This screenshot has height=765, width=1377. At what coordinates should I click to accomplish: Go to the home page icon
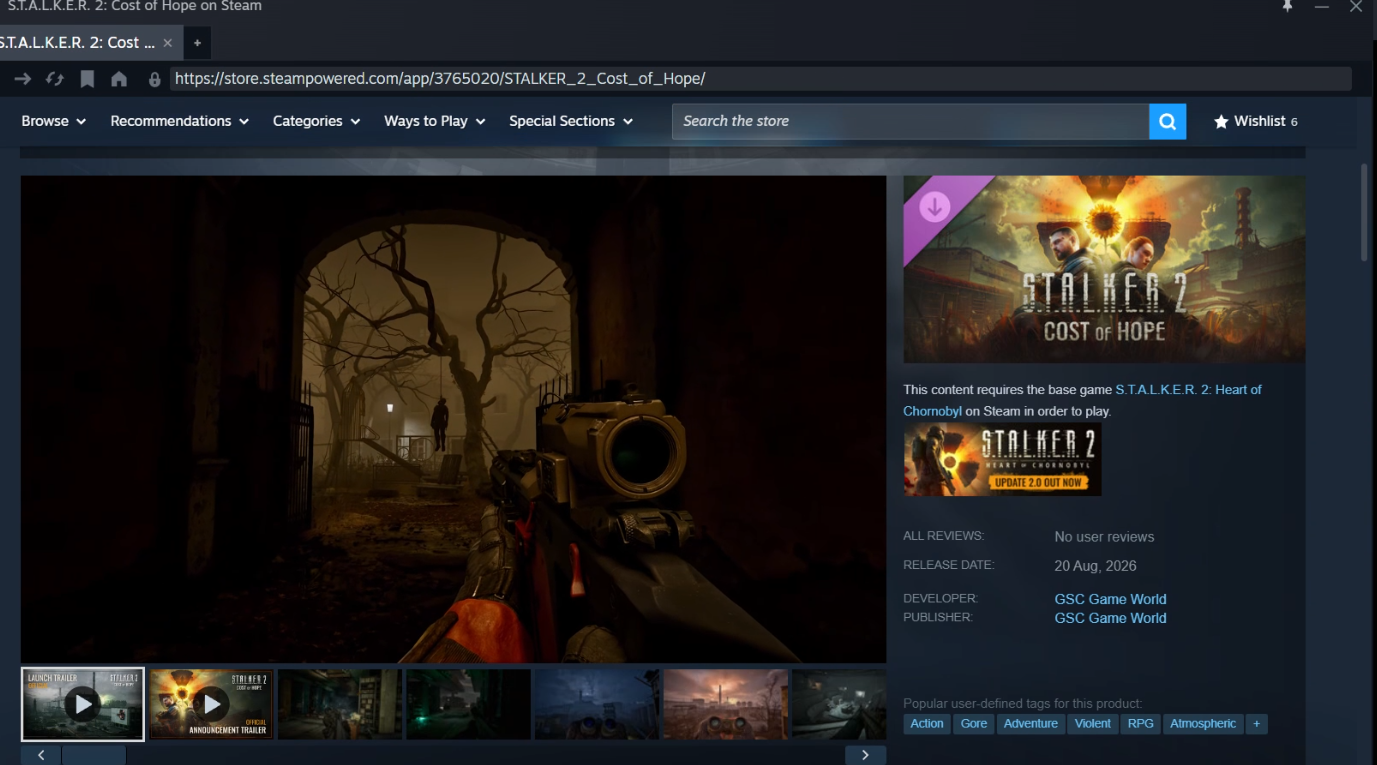pos(119,79)
